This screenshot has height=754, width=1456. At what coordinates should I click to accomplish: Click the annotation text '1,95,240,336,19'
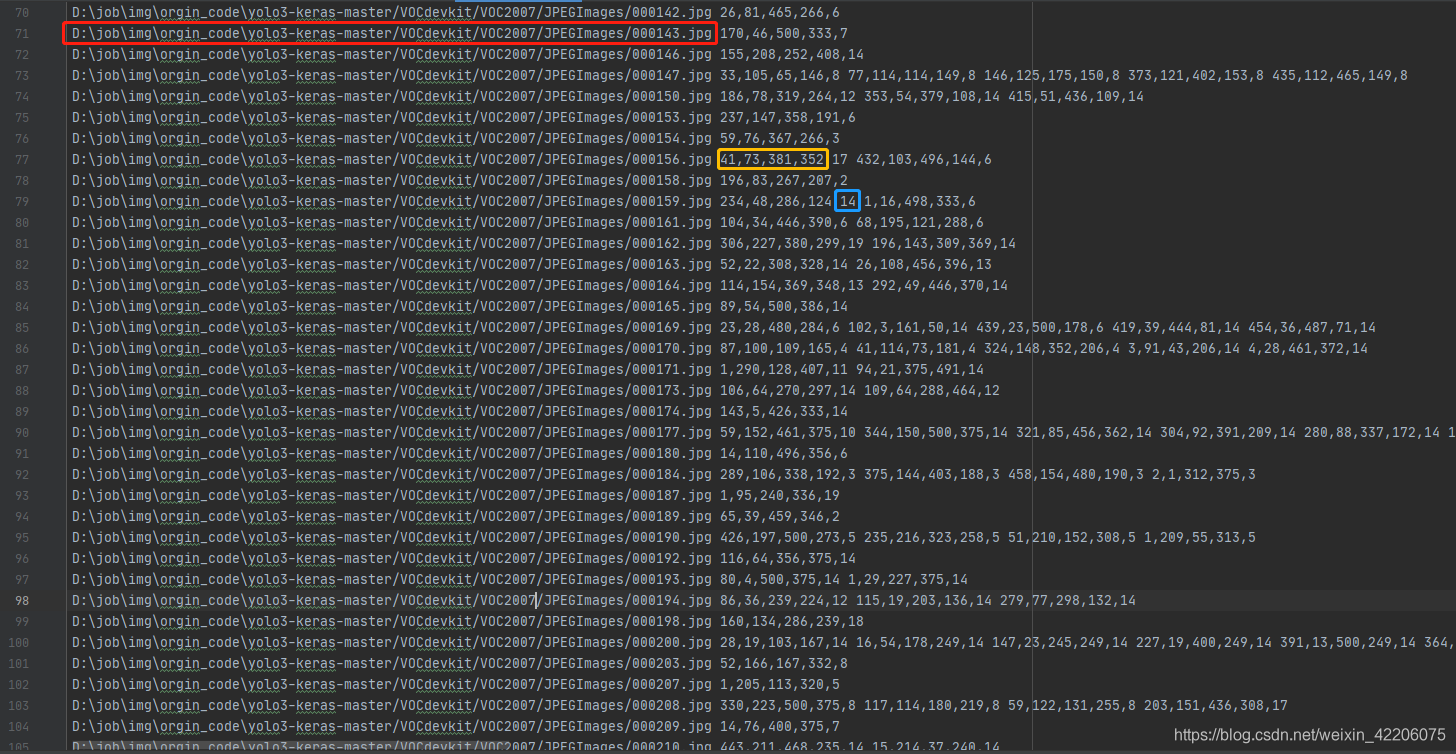[780, 496]
